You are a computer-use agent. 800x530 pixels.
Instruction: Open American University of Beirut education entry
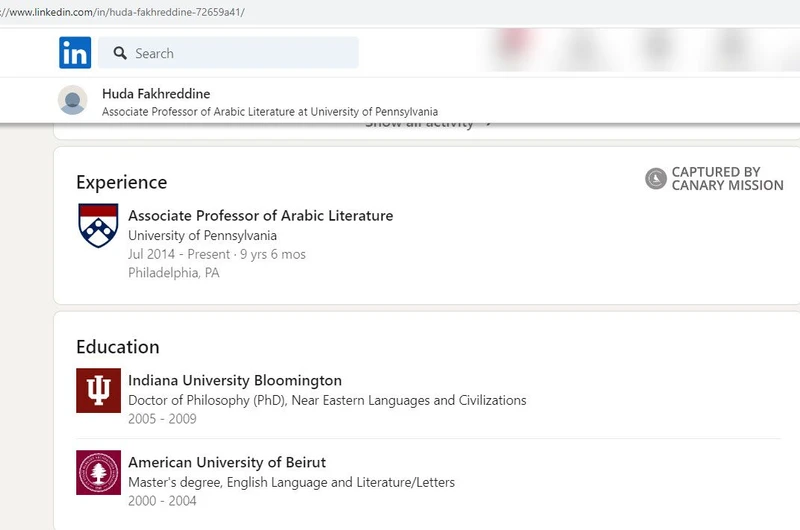pyautogui.click(x=227, y=463)
